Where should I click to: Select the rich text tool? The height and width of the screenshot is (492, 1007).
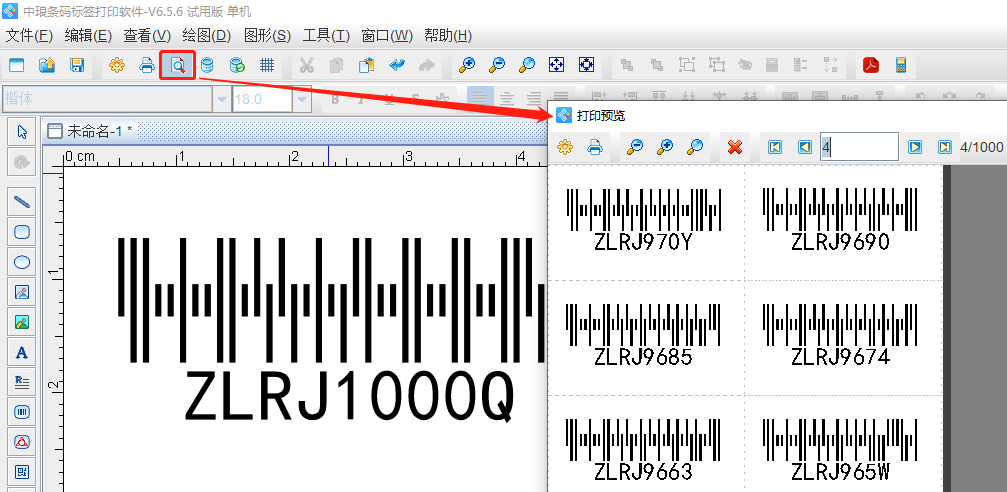[x=22, y=382]
